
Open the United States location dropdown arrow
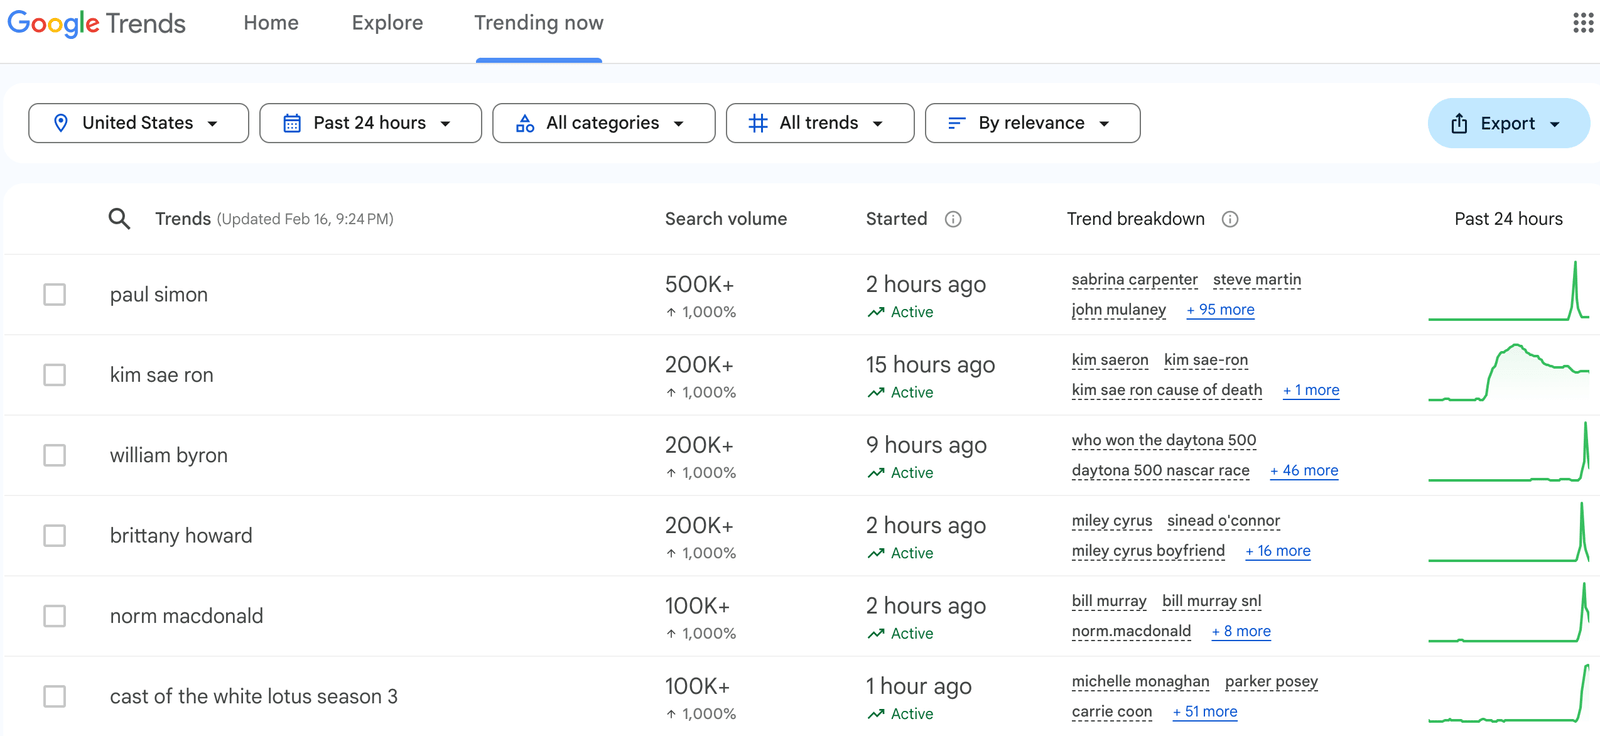point(212,124)
